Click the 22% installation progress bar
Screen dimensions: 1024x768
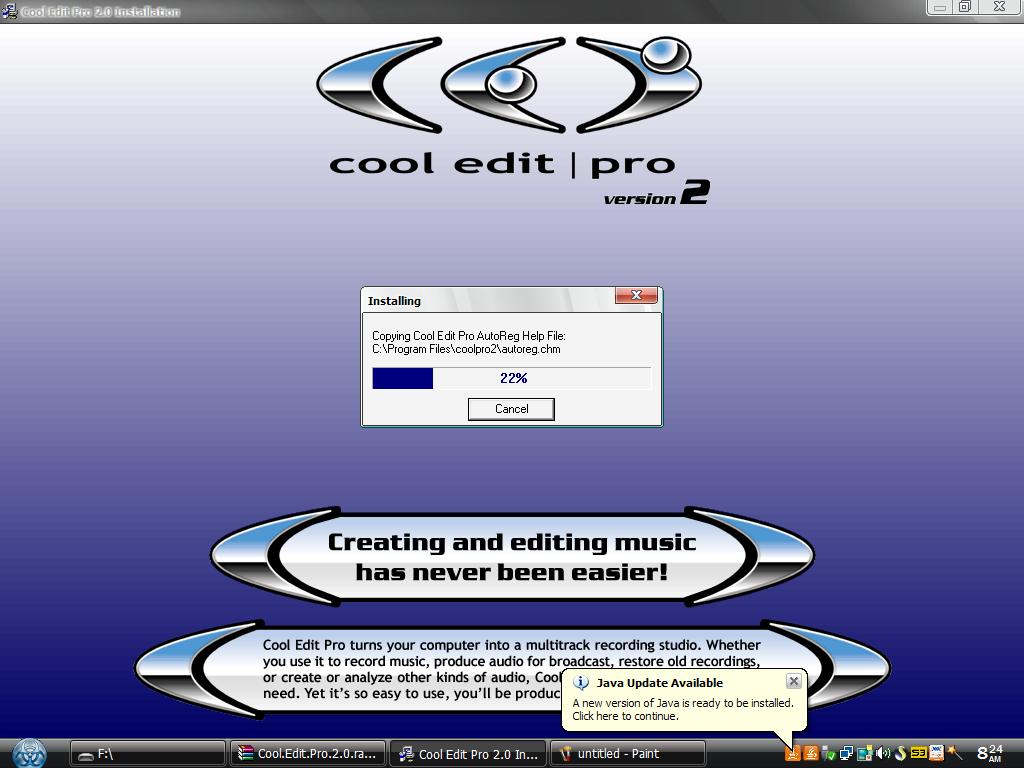(511, 378)
